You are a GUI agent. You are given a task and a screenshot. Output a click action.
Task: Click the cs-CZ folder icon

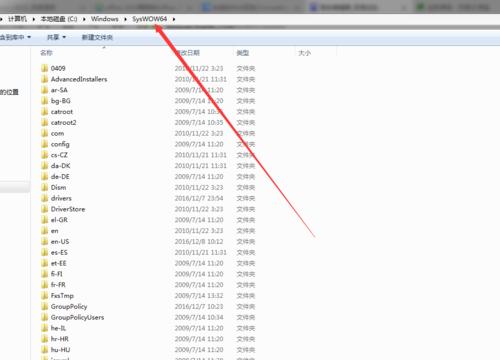pos(44,155)
